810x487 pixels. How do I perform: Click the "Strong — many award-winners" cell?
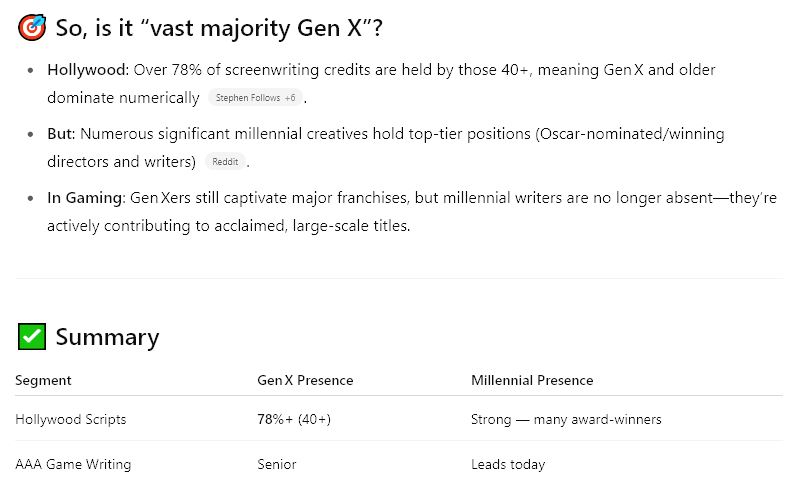pos(566,419)
